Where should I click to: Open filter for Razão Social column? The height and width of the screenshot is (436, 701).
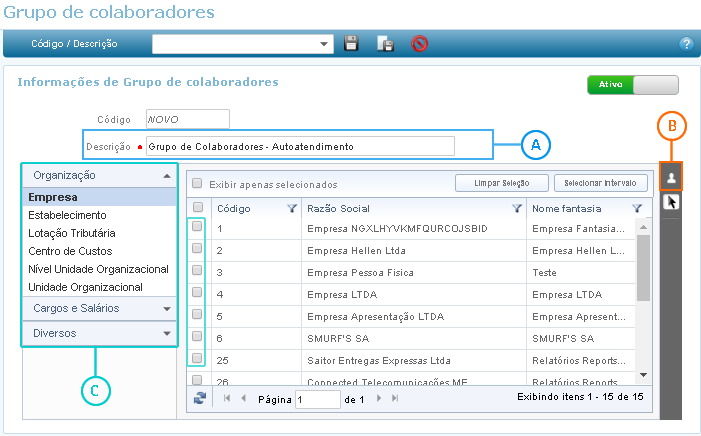(517, 209)
